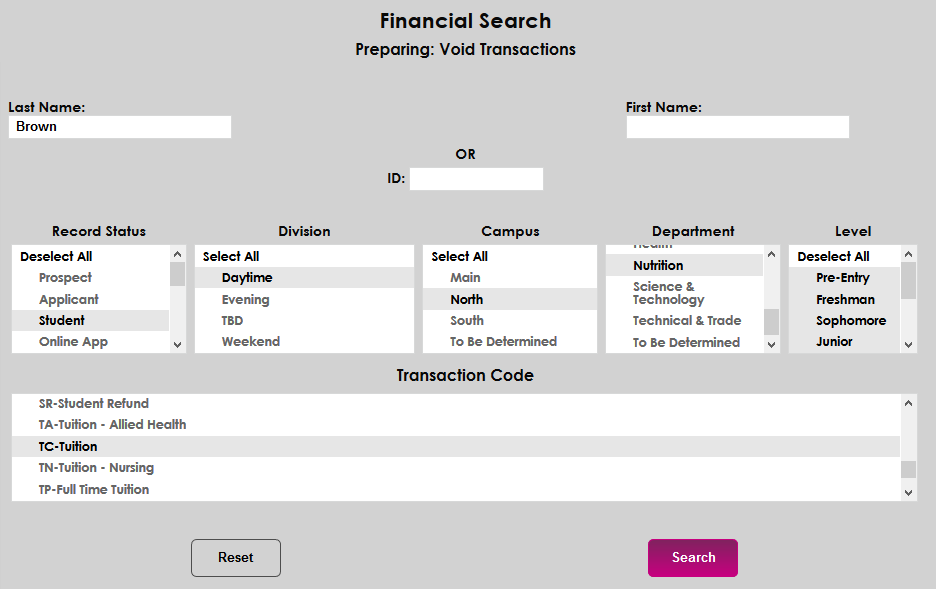Toggle the North campus option
Screen dimensions: 936x589
coord(466,300)
